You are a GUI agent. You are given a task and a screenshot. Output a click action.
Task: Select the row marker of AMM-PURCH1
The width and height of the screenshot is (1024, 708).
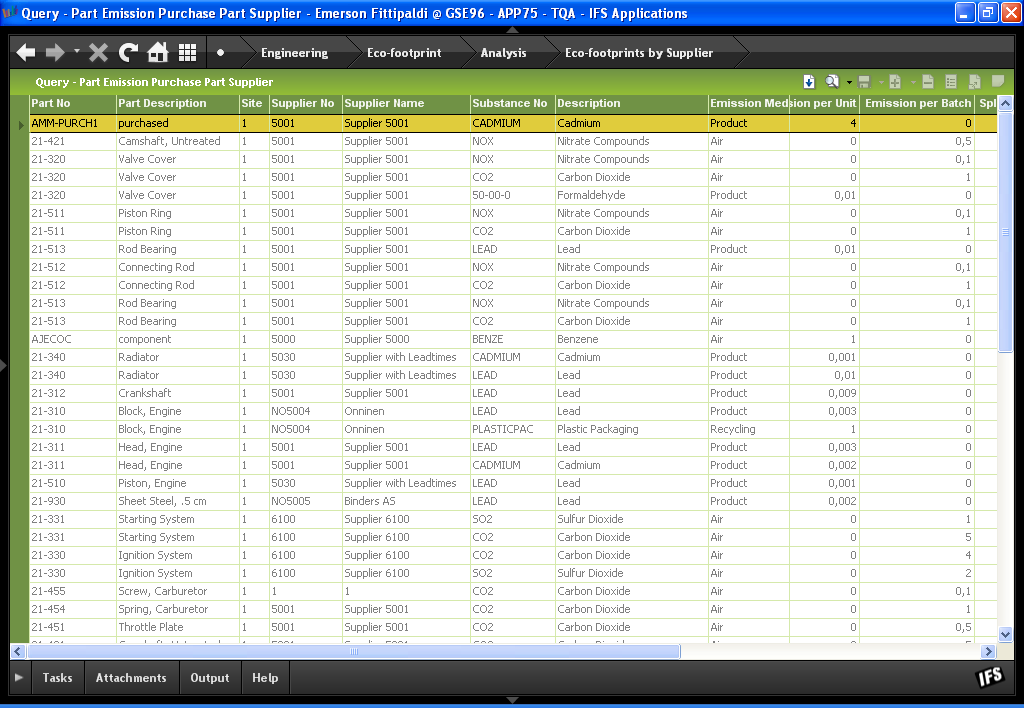[x=20, y=123]
